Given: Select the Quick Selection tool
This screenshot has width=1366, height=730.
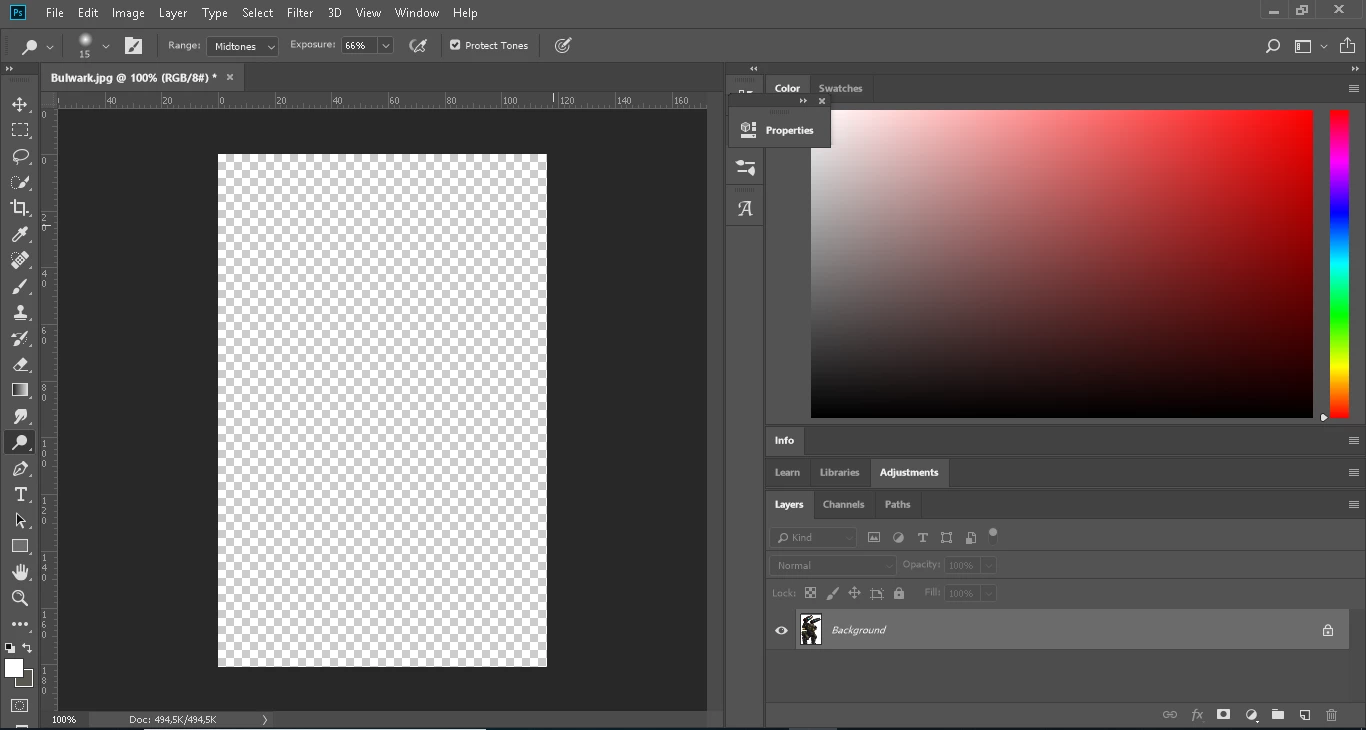Looking at the screenshot, I should [x=20, y=183].
